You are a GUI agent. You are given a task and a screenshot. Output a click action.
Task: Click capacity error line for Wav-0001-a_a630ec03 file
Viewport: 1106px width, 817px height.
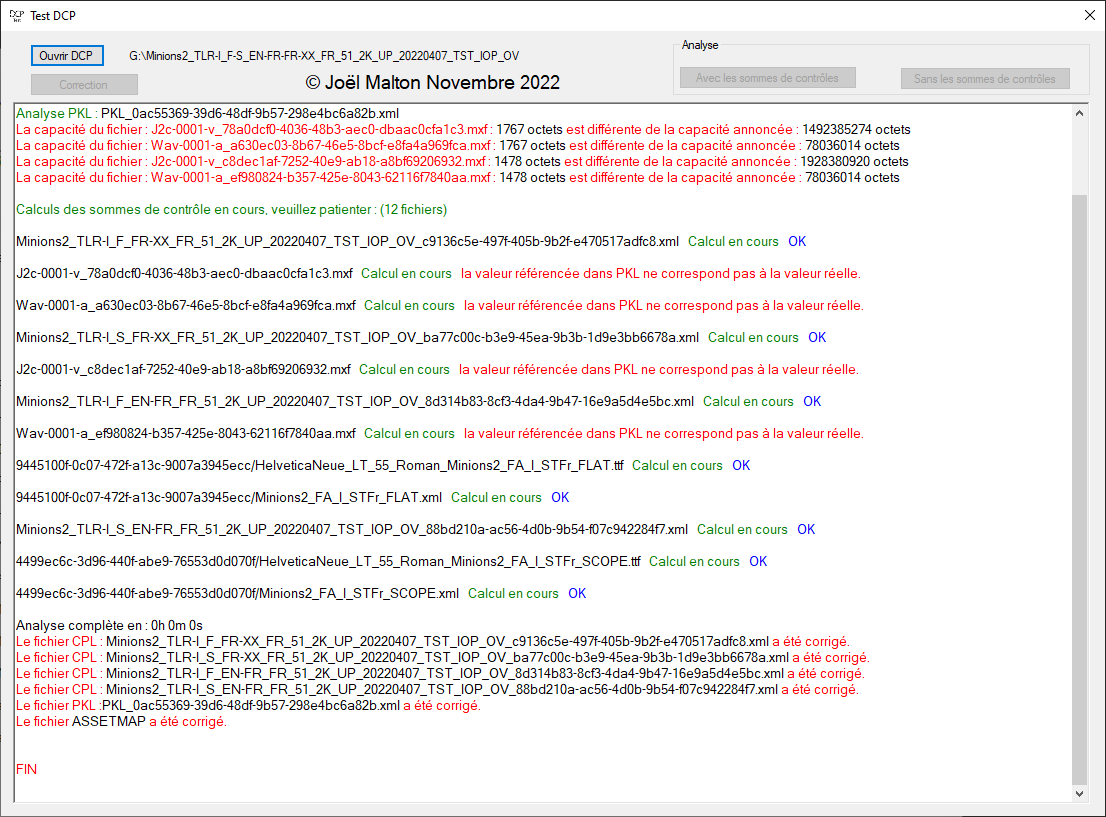457,146
